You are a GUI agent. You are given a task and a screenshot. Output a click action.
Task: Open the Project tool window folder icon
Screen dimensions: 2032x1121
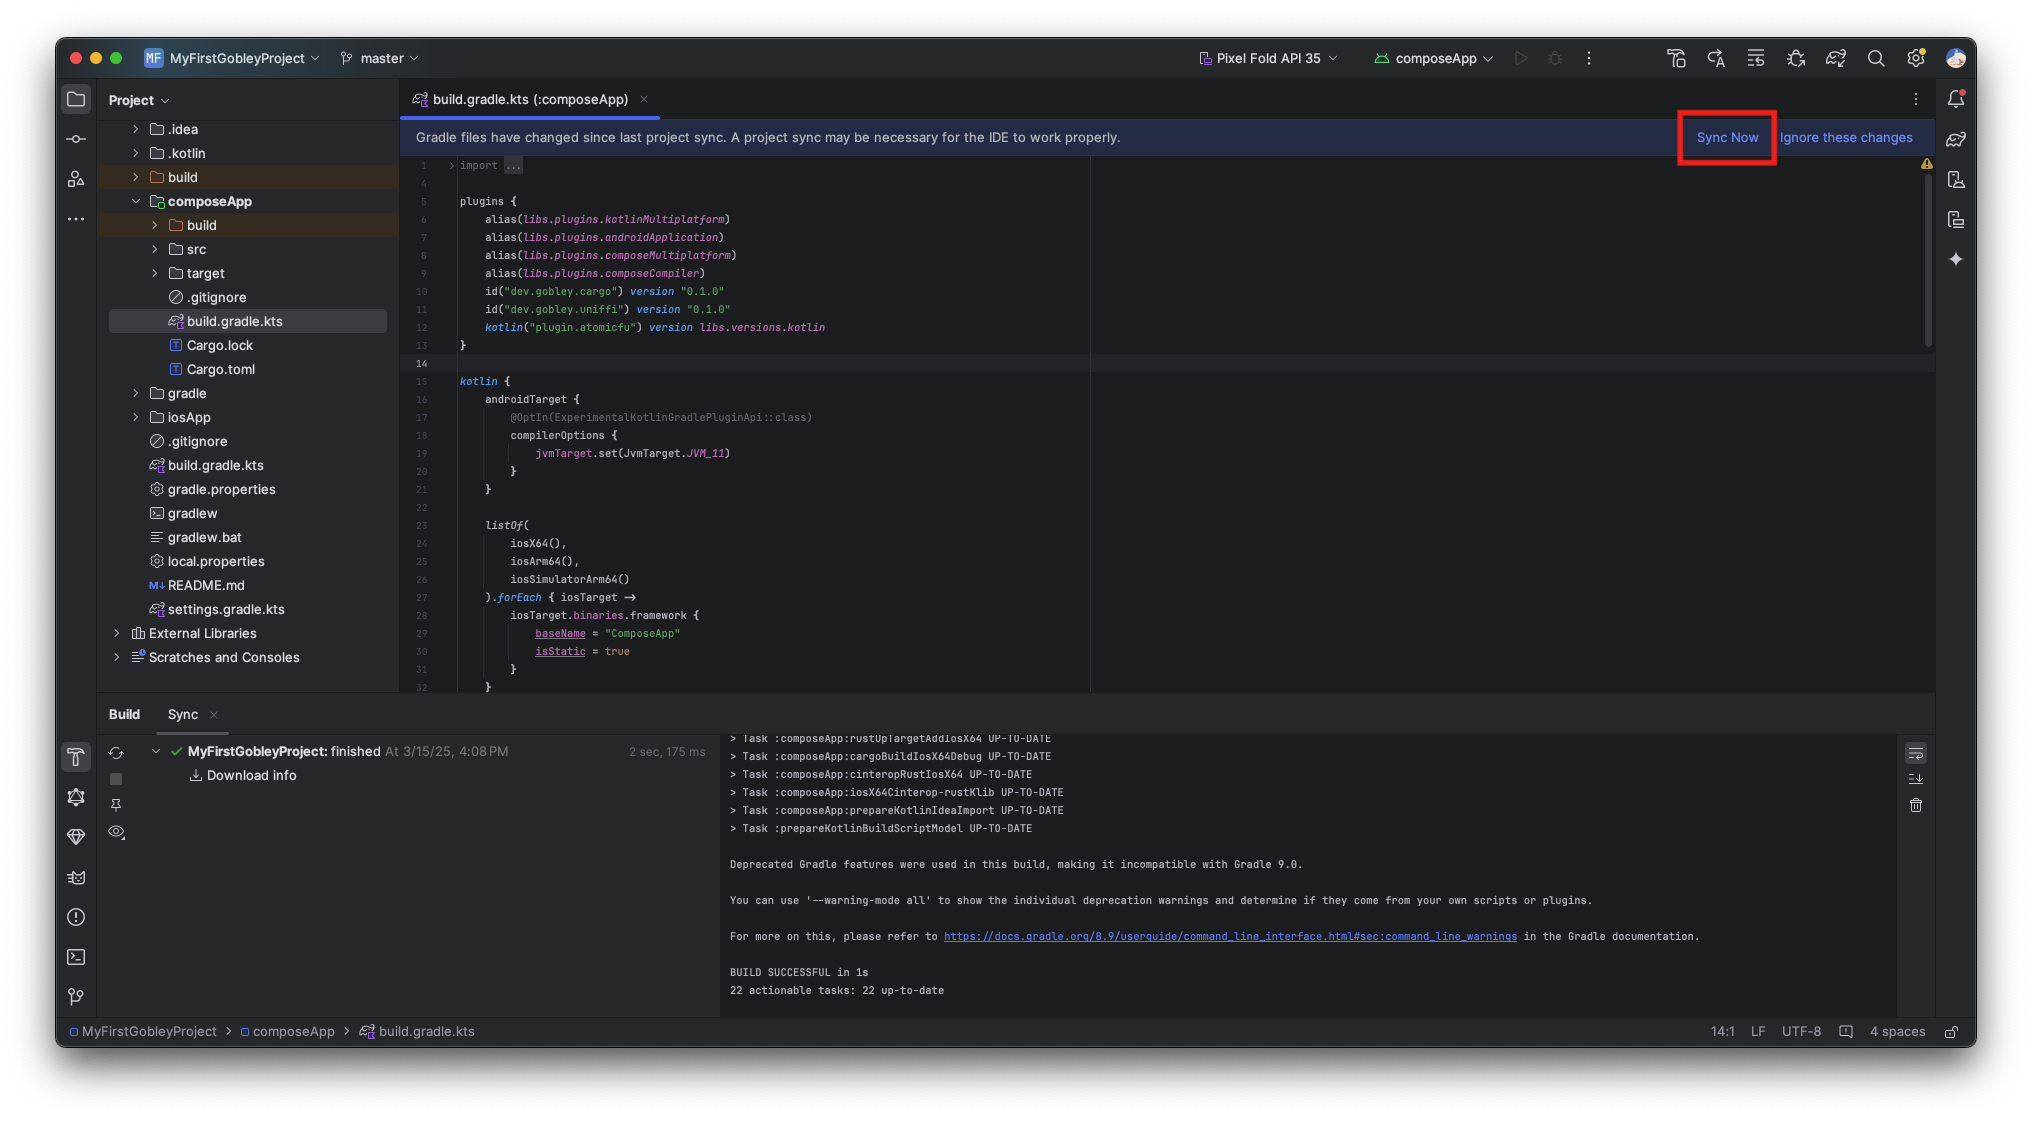(x=76, y=99)
